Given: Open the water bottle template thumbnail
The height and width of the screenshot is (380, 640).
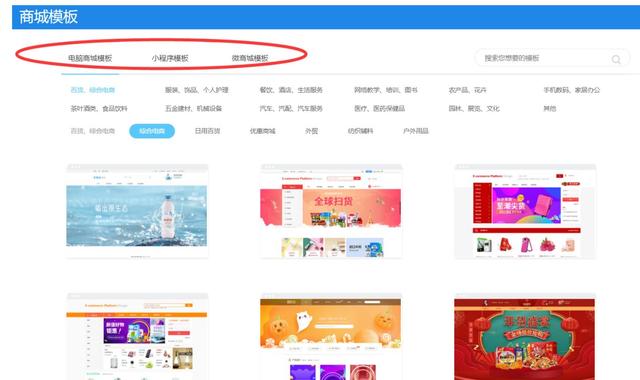Looking at the screenshot, I should [x=137, y=211].
